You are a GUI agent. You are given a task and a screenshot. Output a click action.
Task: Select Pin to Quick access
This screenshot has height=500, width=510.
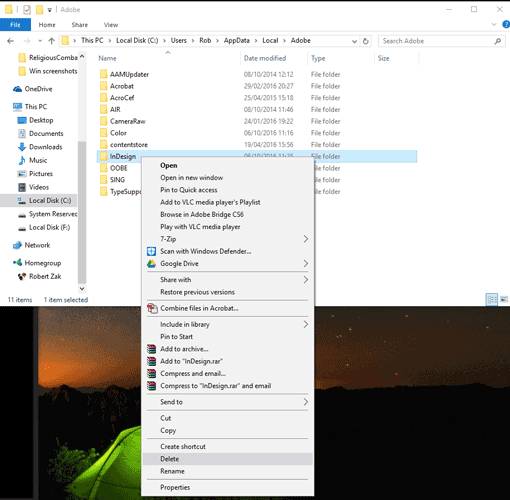[228, 190]
